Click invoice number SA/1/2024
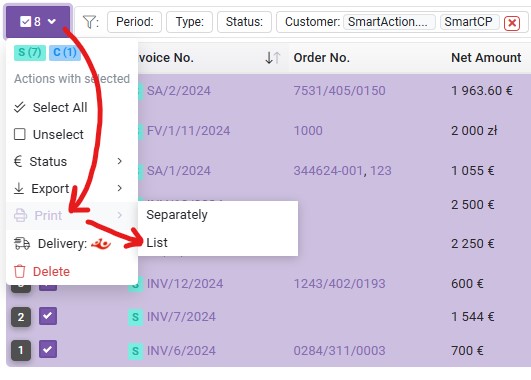The height and width of the screenshot is (380, 531). 178,171
